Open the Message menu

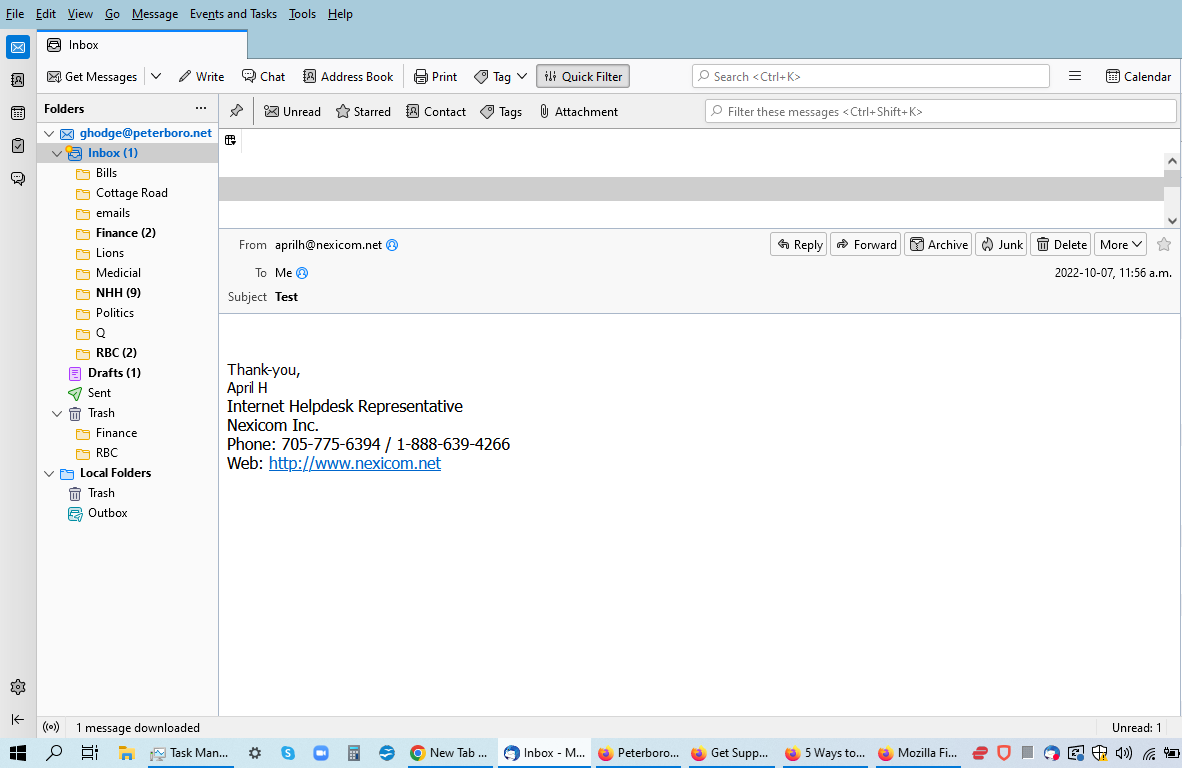(155, 14)
